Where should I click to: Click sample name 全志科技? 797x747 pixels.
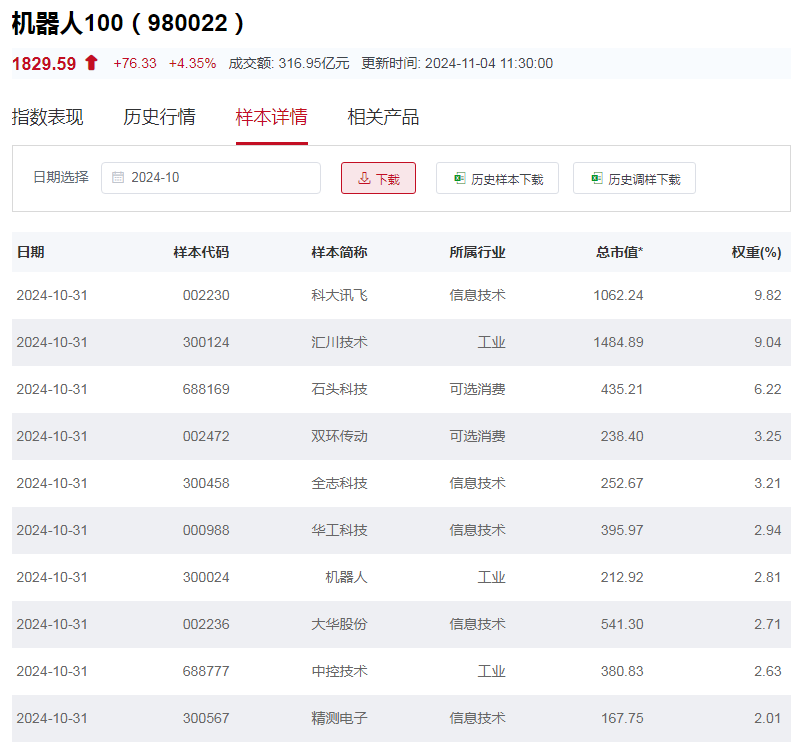339,483
